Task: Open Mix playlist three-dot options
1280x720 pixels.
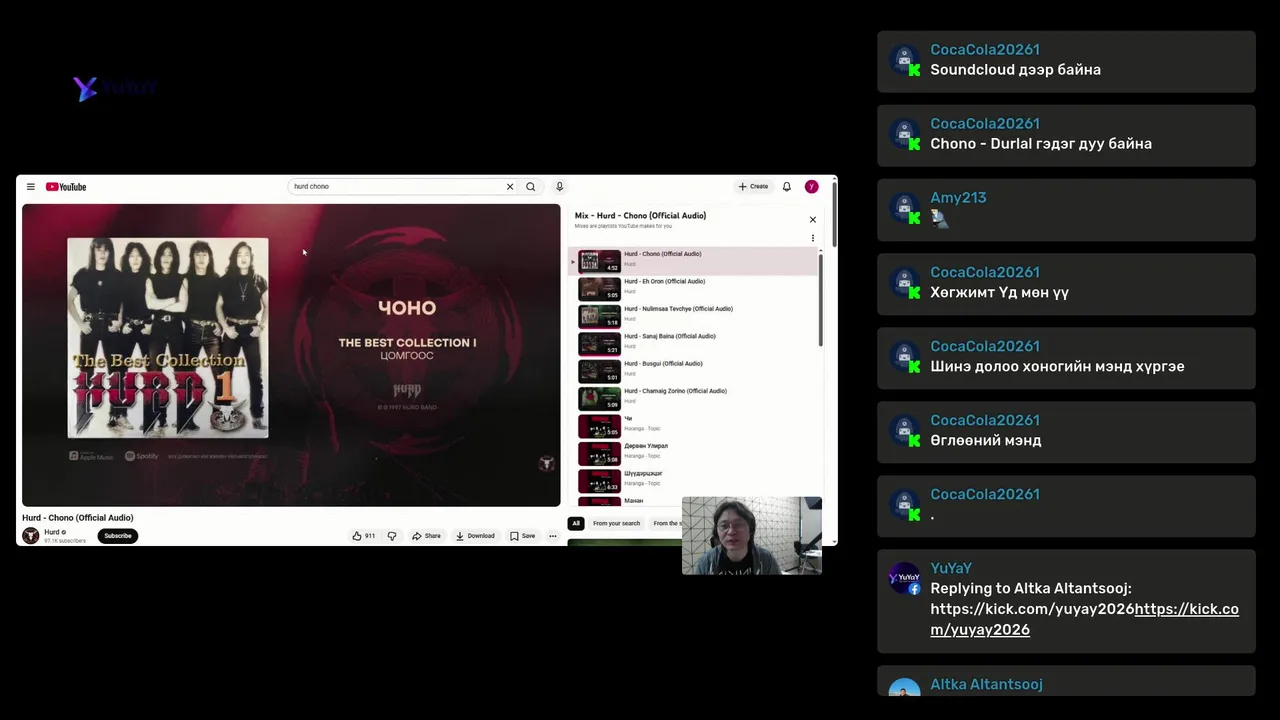Action: [x=813, y=238]
